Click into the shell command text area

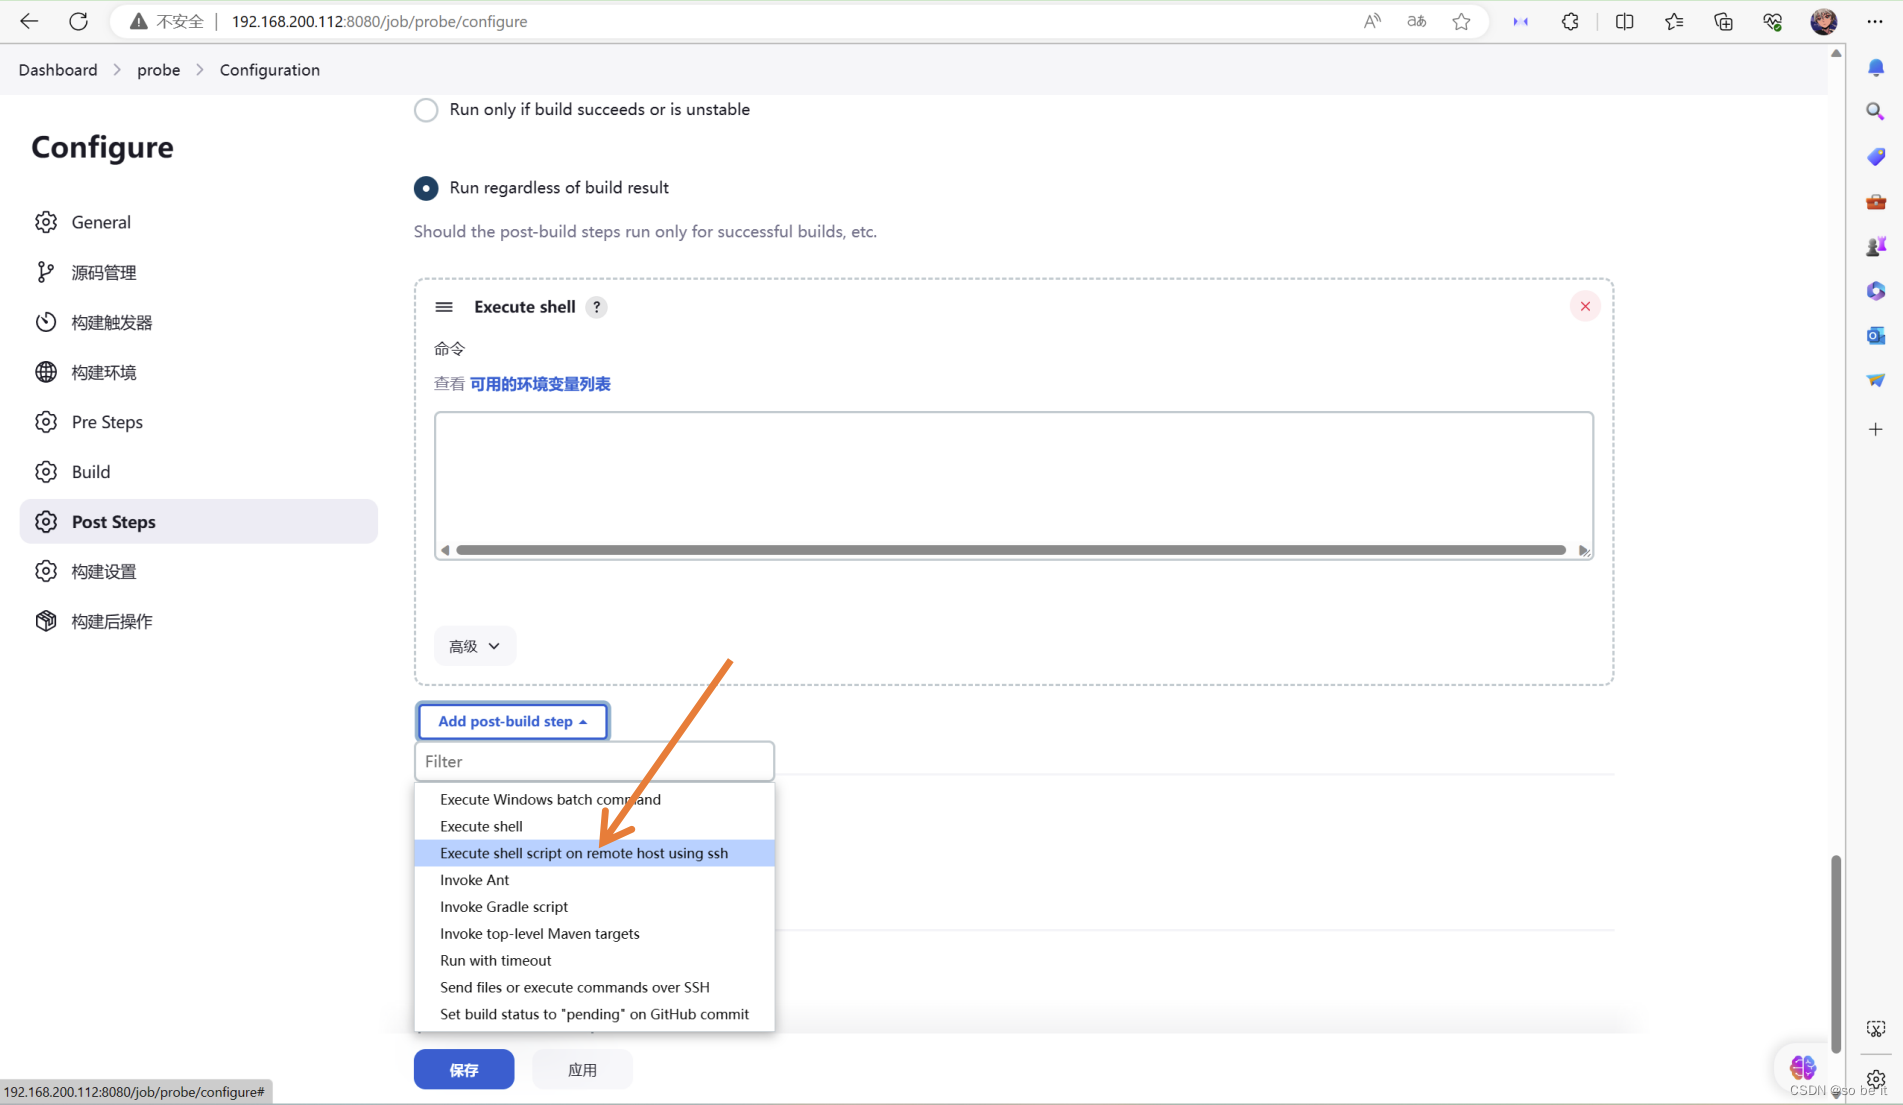(1013, 478)
